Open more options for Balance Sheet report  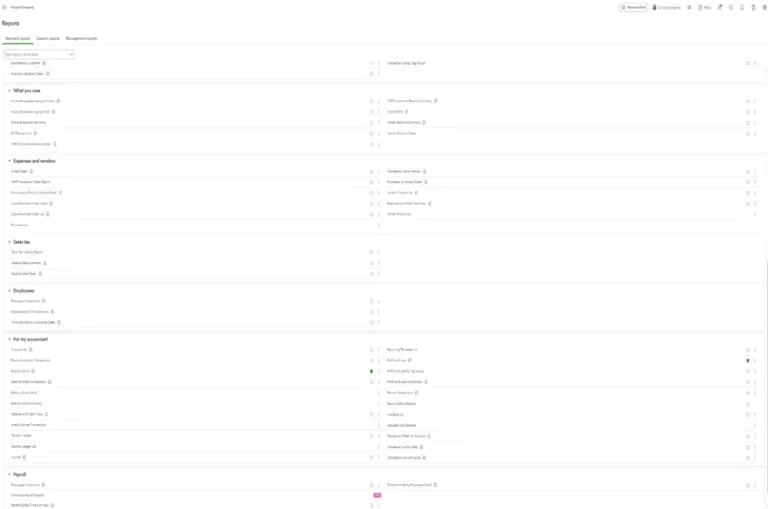[379, 371]
